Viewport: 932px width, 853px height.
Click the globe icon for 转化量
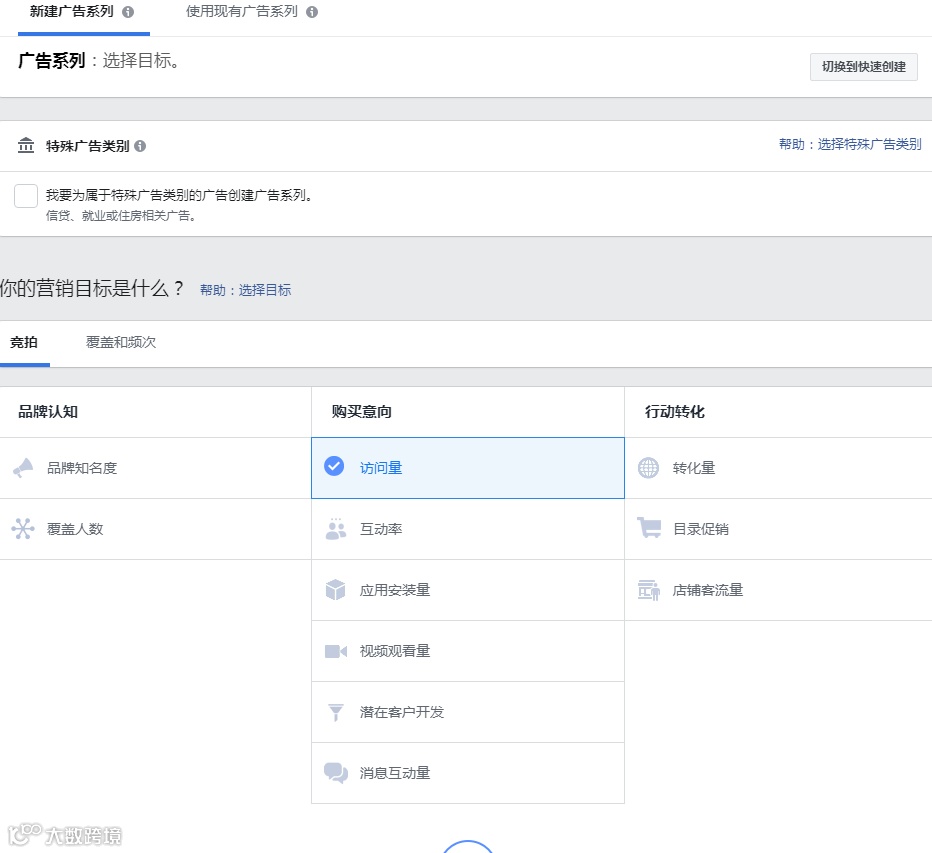pos(648,468)
